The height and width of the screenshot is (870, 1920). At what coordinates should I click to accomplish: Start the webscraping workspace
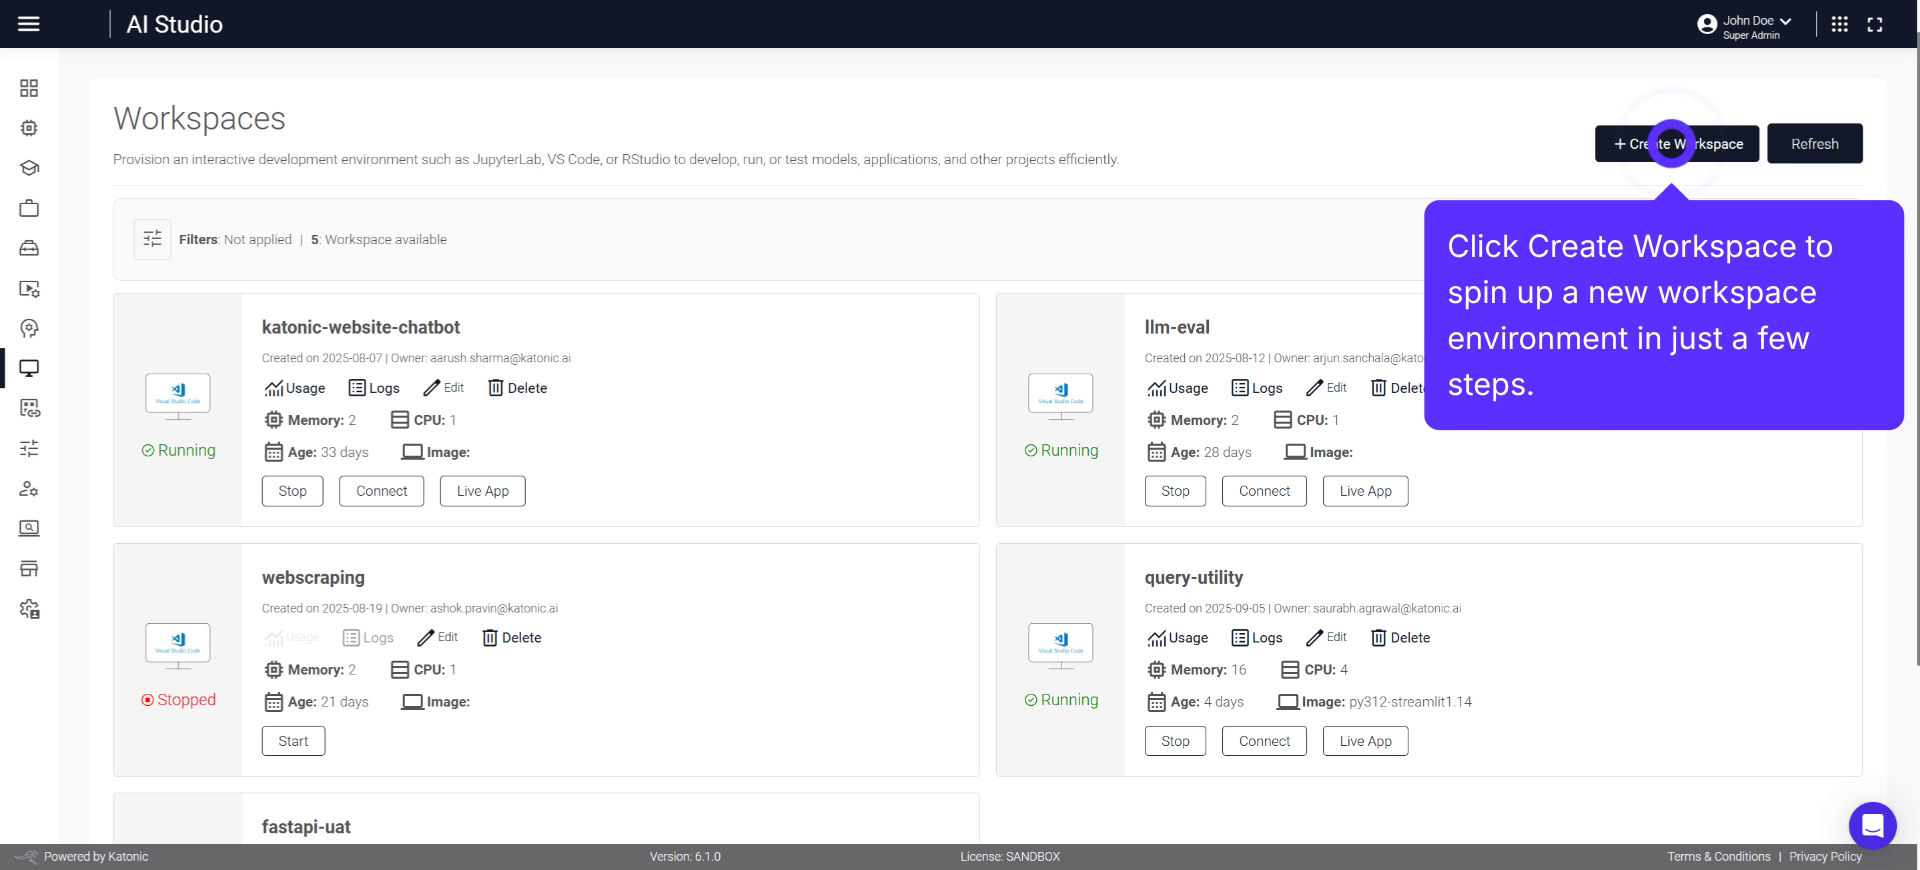(x=293, y=741)
